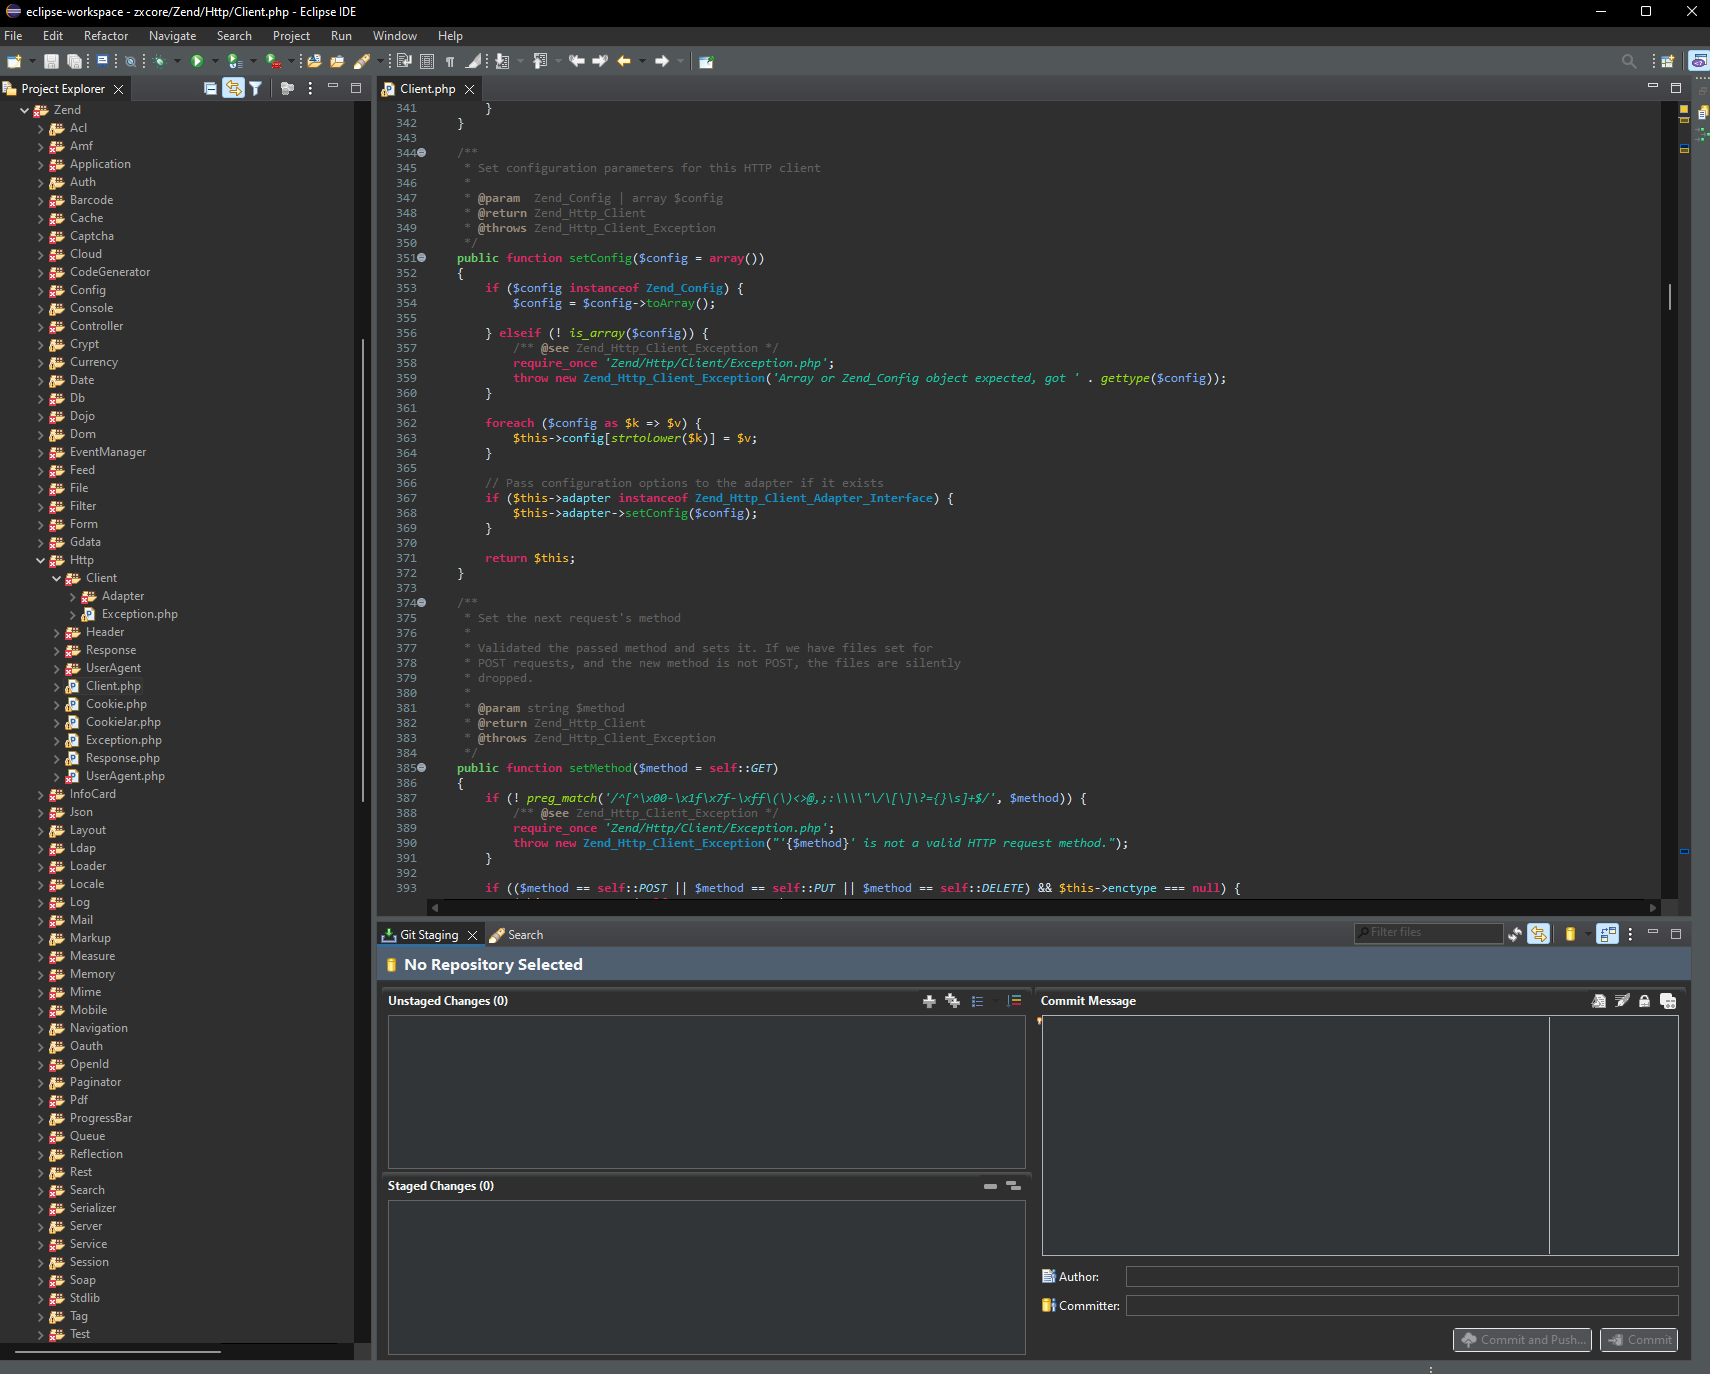This screenshot has height=1374, width=1710.
Task: Click the Forward navigation arrow
Action: (662, 61)
